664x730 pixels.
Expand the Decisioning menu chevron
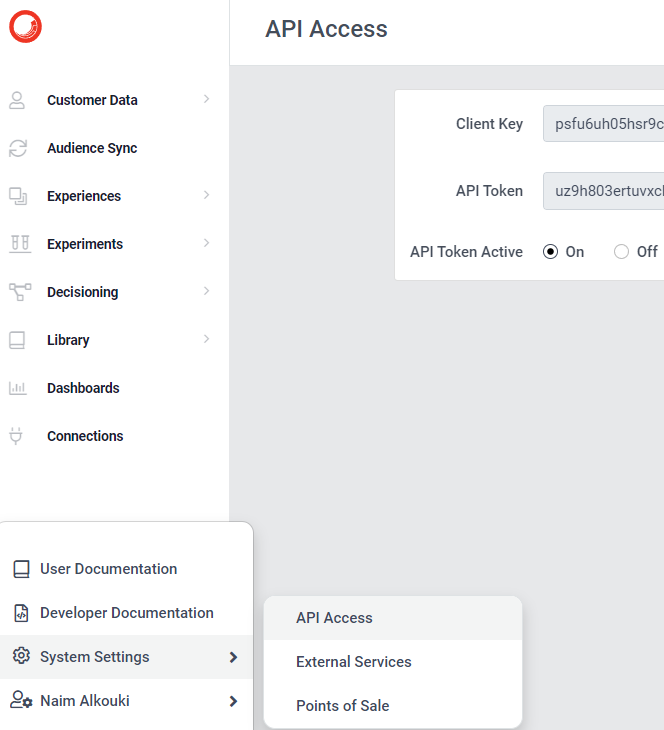pos(206,291)
